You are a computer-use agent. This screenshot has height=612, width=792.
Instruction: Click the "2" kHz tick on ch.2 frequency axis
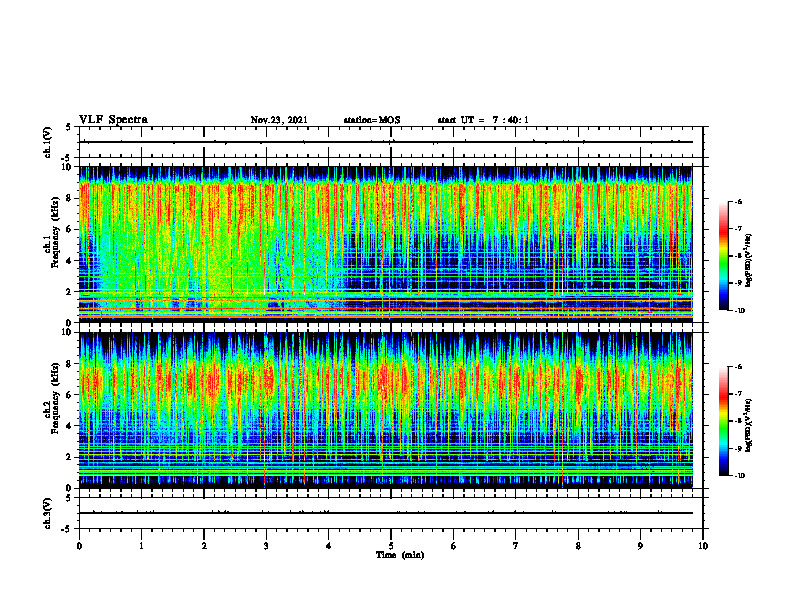70,457
